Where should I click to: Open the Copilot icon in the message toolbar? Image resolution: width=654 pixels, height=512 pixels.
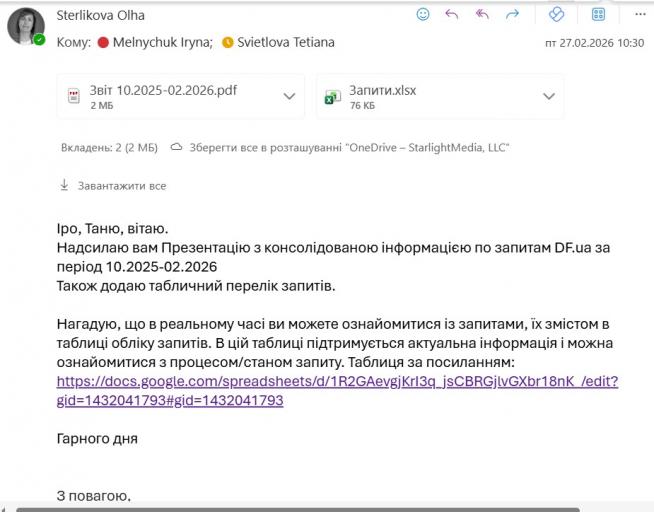(x=556, y=15)
